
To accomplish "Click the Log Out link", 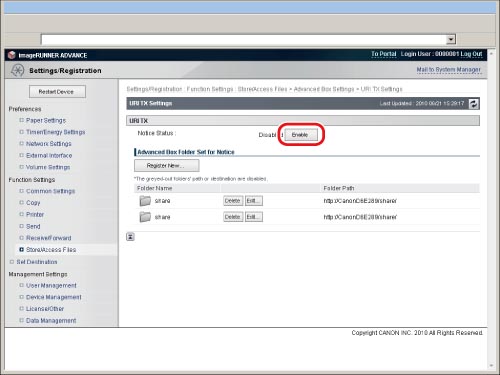I will tap(471, 54).
